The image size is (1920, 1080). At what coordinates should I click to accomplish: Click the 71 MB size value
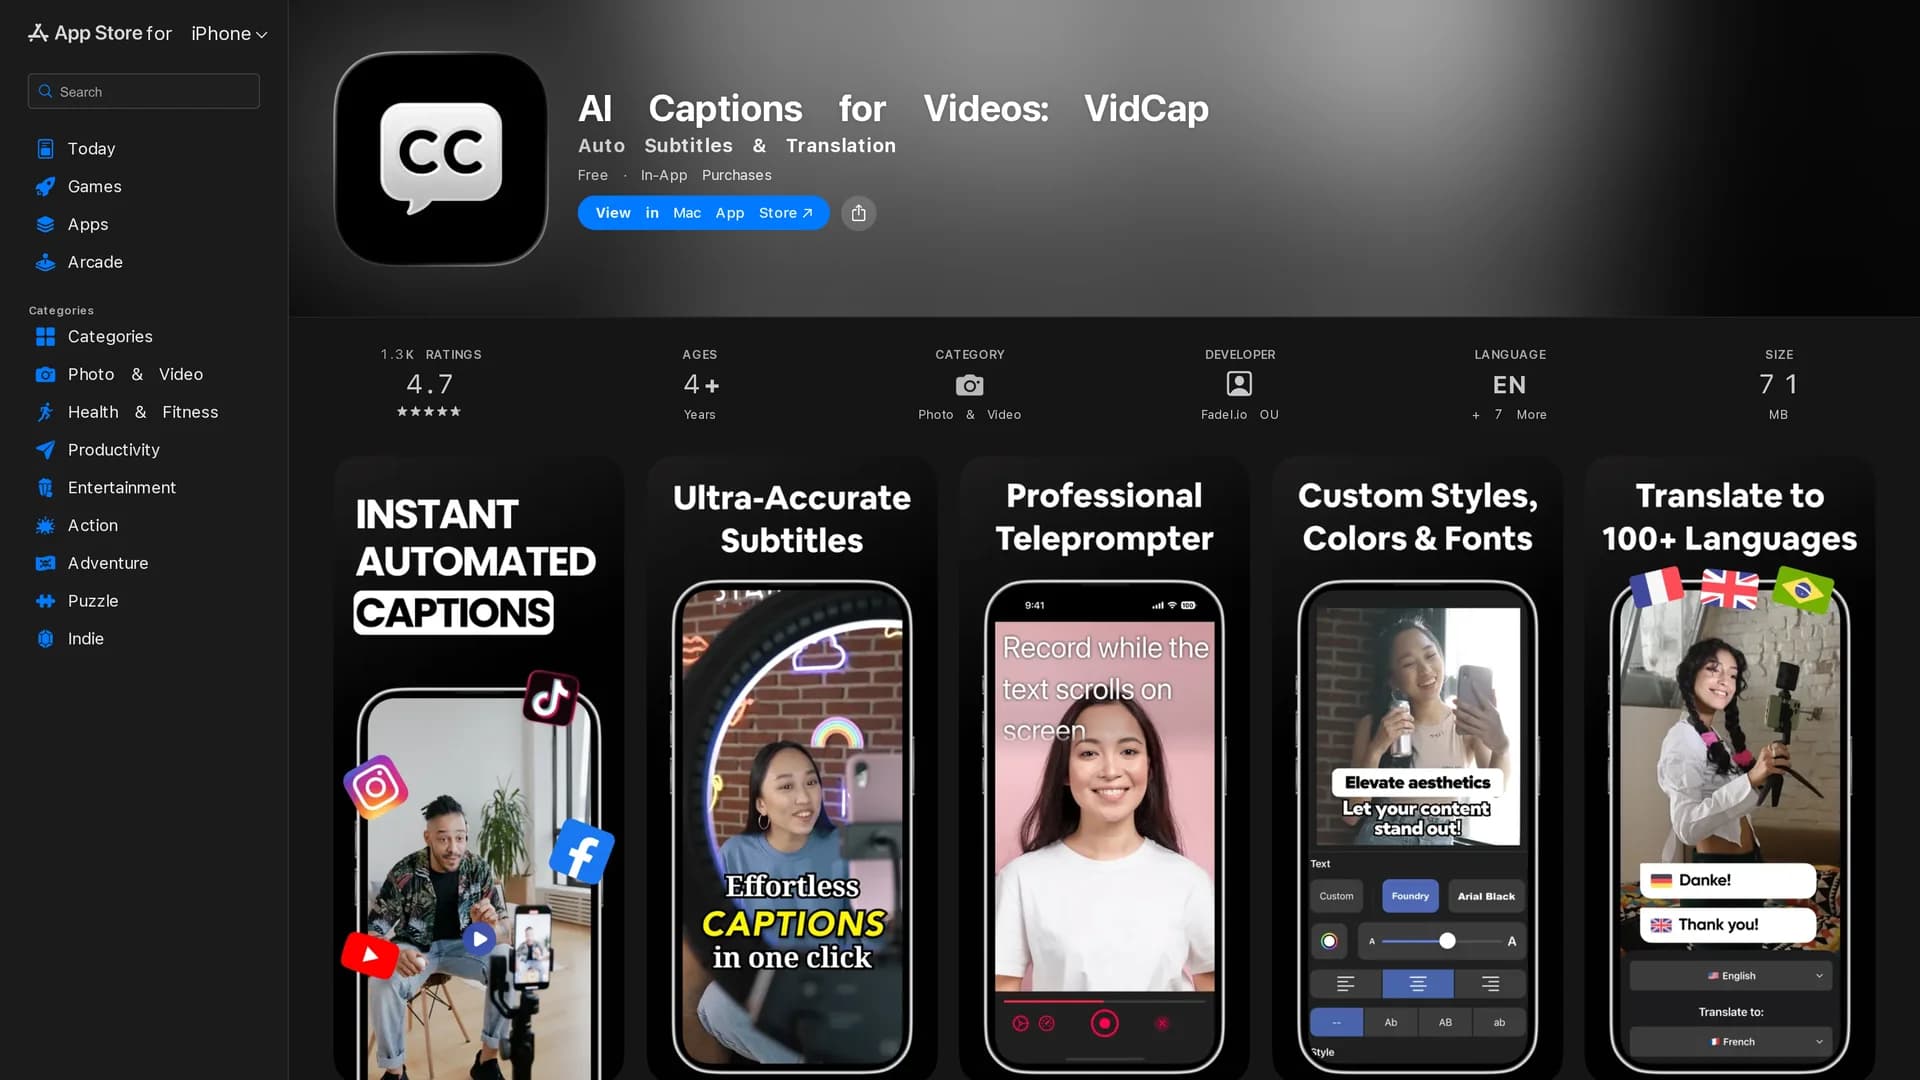point(1778,385)
